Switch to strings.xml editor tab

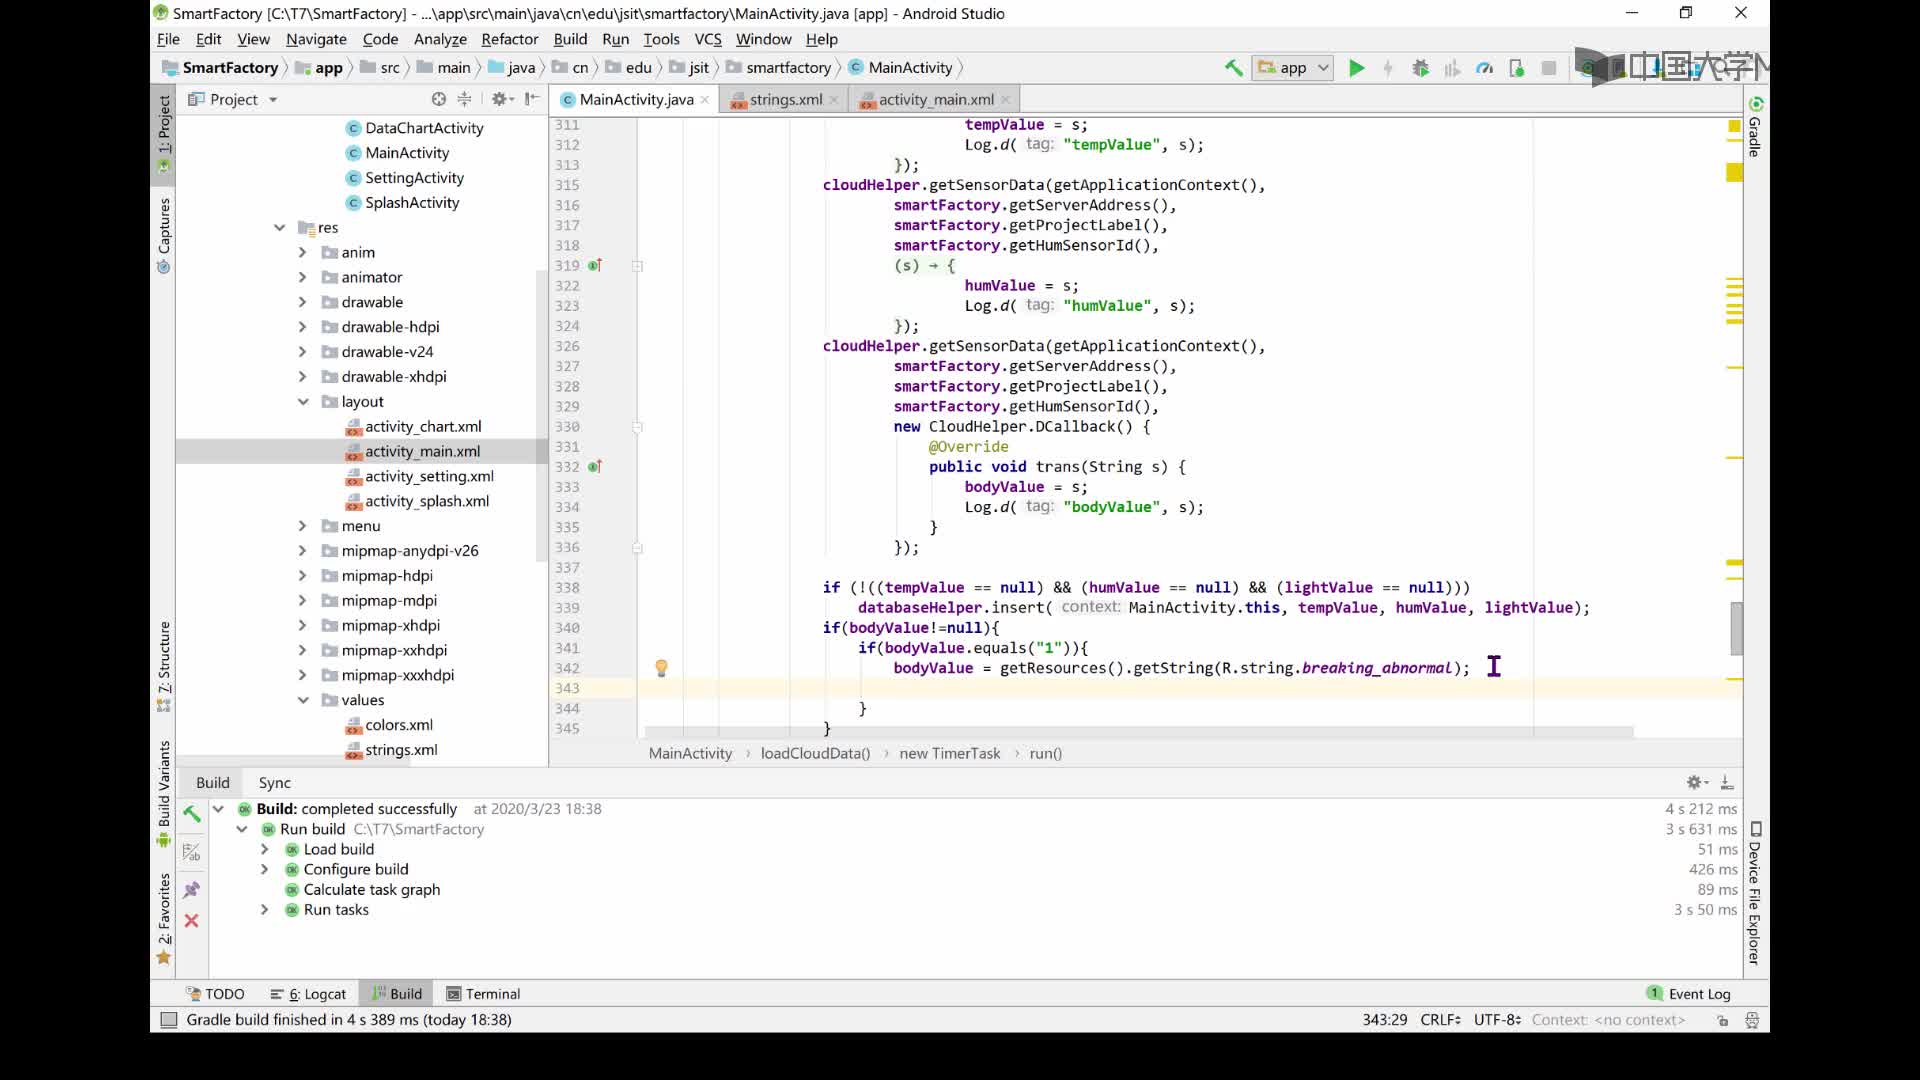point(785,99)
